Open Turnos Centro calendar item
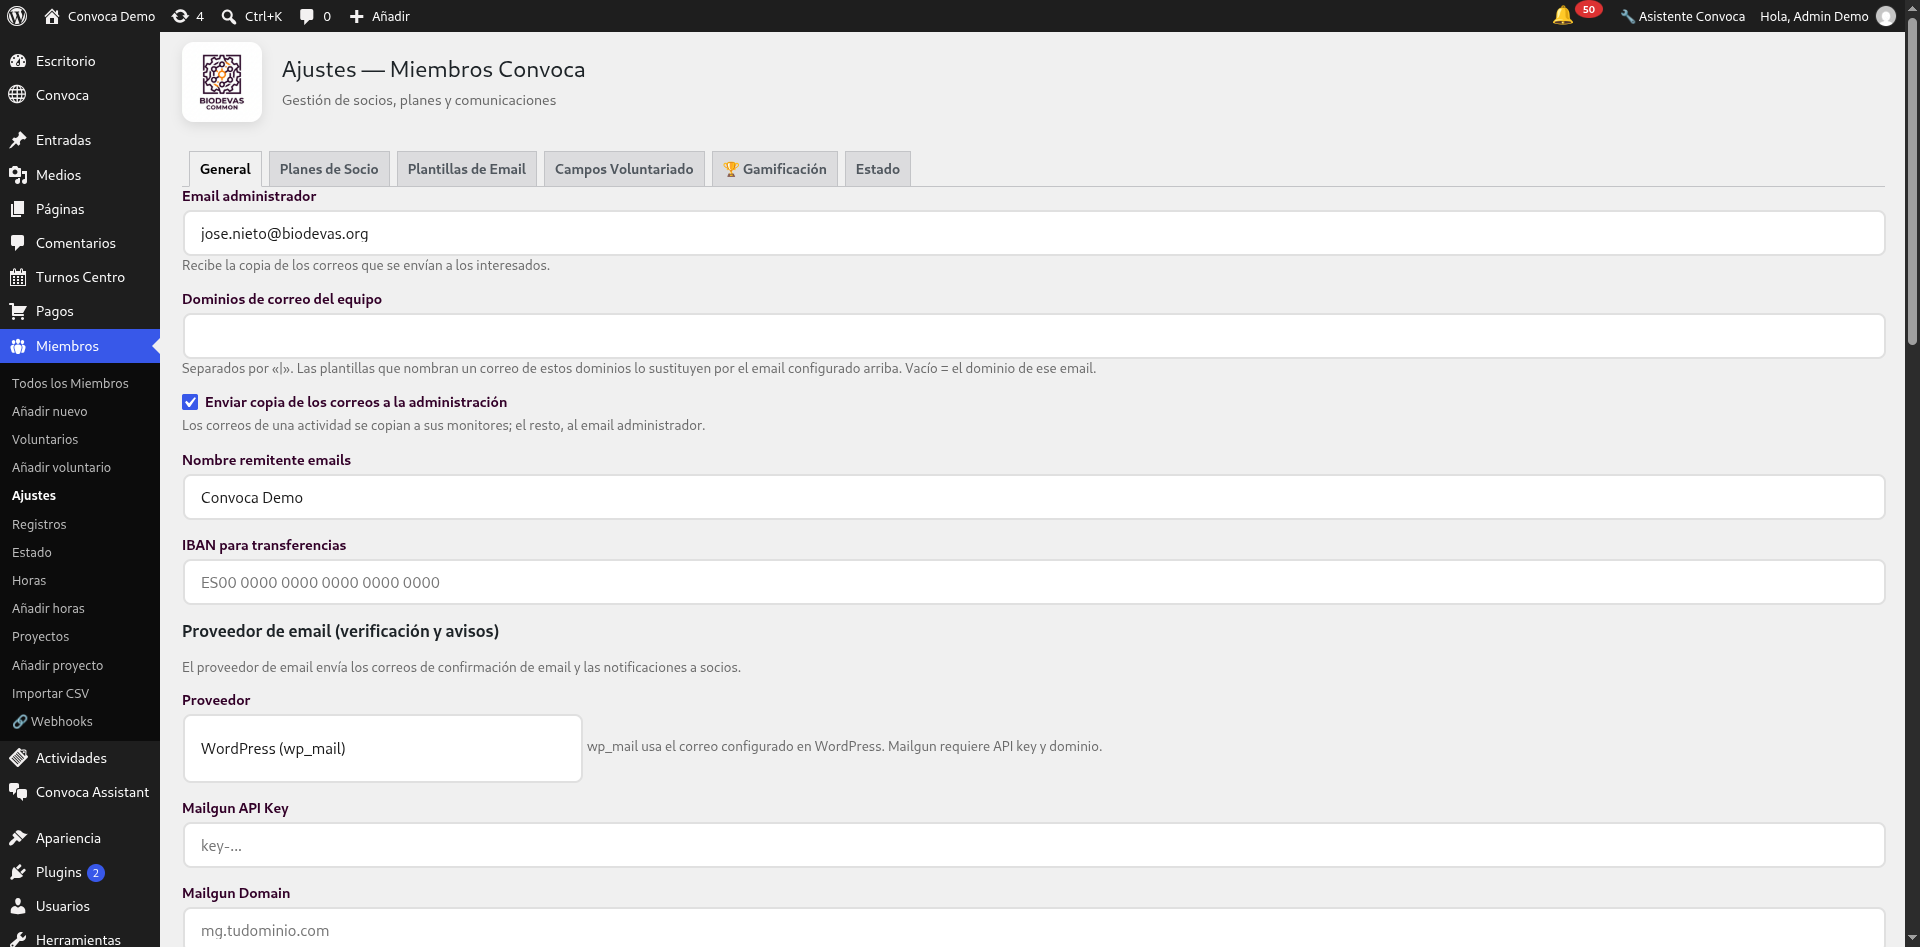The width and height of the screenshot is (1920, 947). tap(80, 277)
